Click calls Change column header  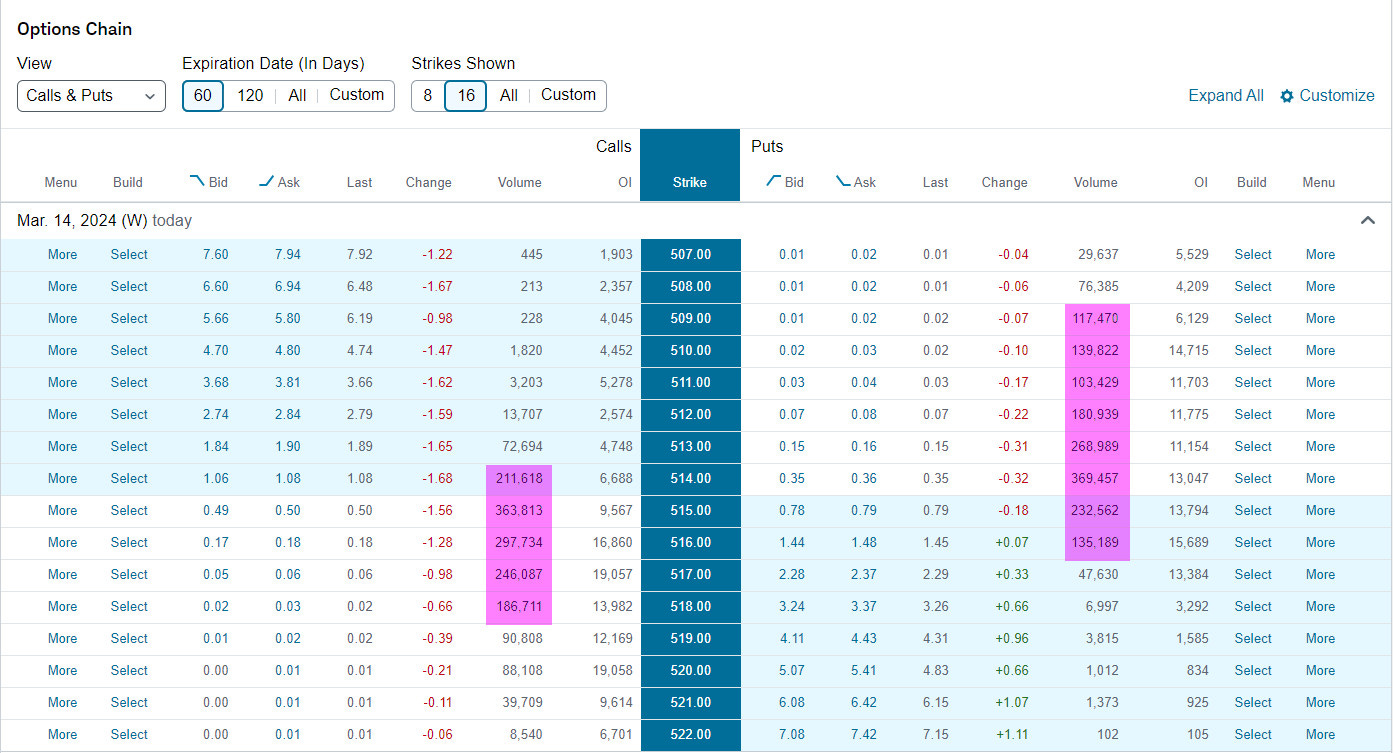click(x=429, y=182)
